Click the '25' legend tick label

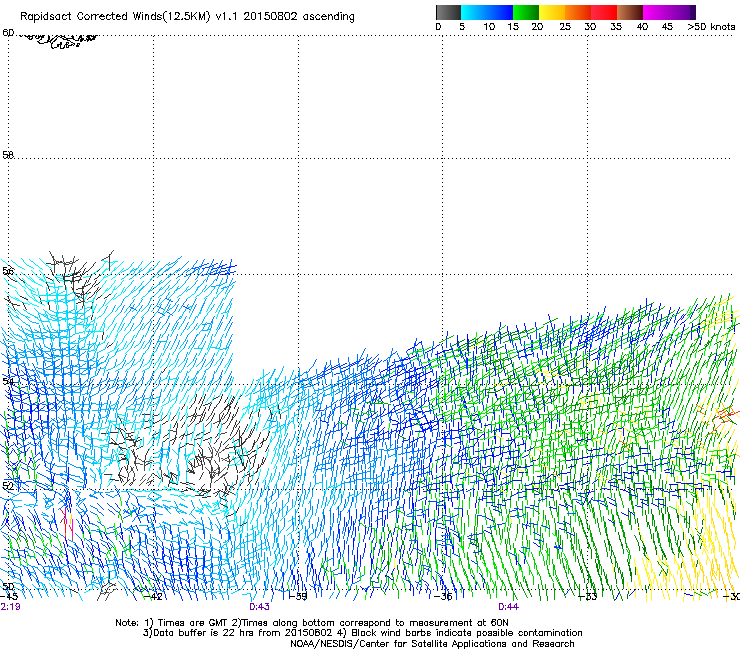pyautogui.click(x=565, y=27)
